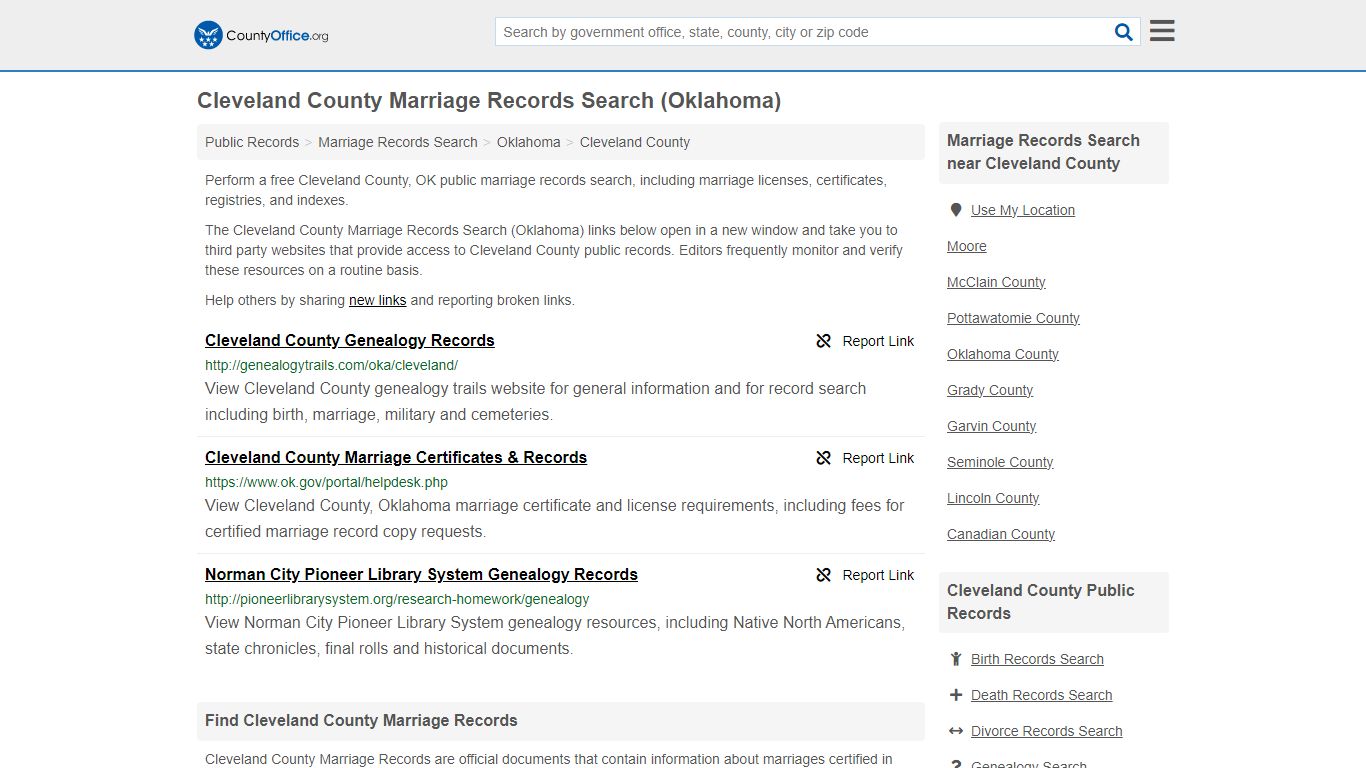Select Lincoln County
Screen dimensions: 1366x768
click(993, 498)
